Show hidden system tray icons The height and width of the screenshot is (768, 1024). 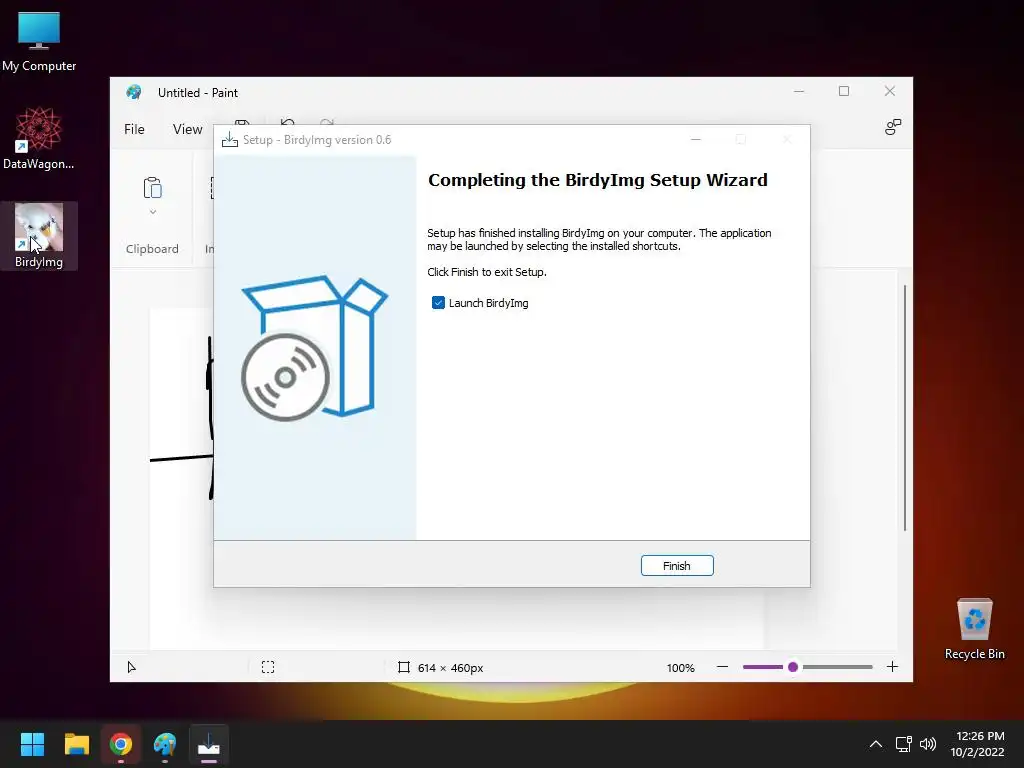coord(876,744)
